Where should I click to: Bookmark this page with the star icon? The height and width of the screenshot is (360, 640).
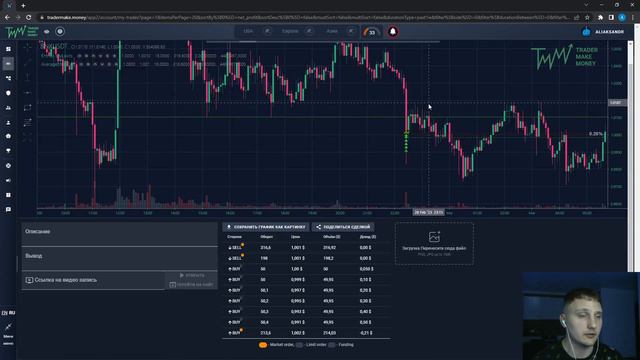(587, 17)
